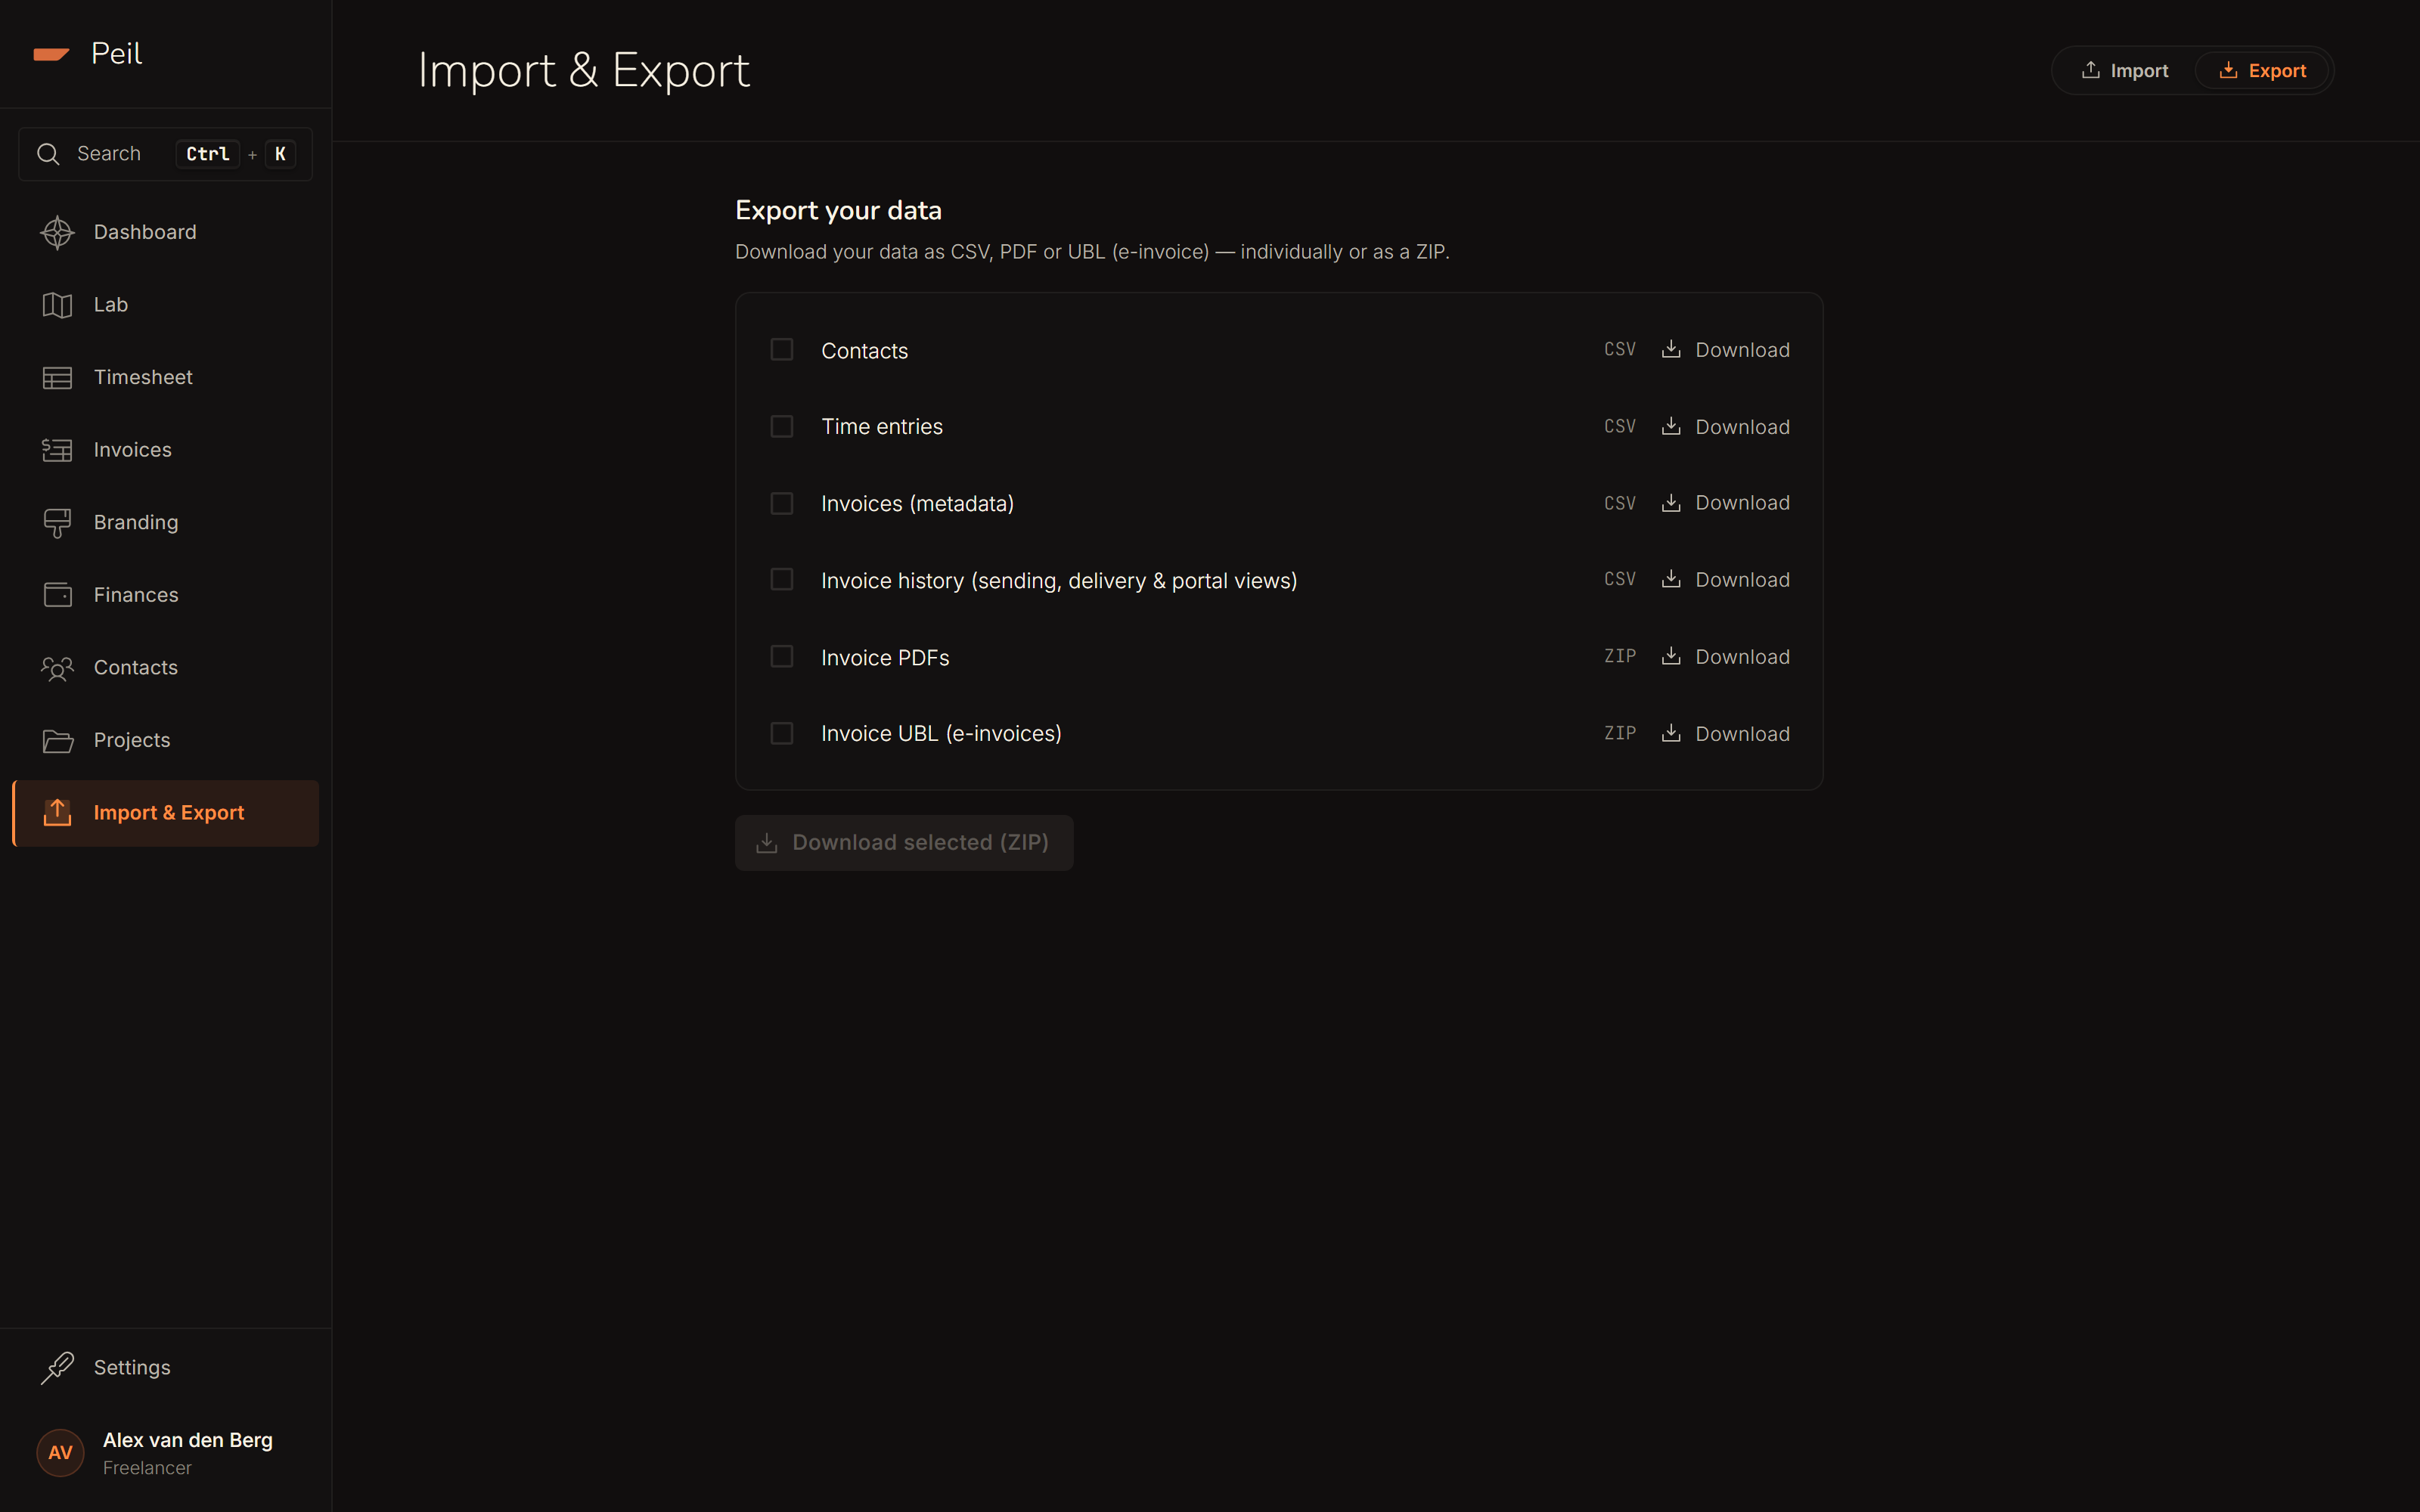Open Settings label in sidebar
The width and height of the screenshot is (2420, 1512).
coord(132,1367)
